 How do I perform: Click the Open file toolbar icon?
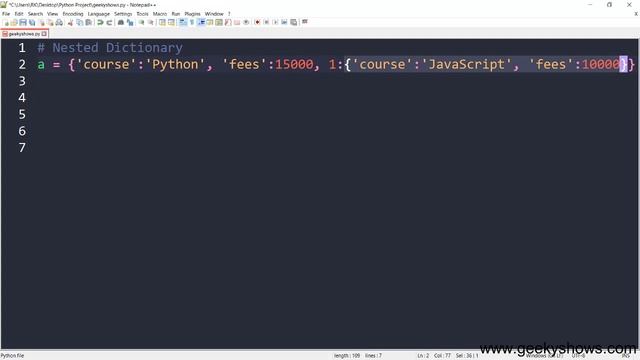click(x=14, y=22)
